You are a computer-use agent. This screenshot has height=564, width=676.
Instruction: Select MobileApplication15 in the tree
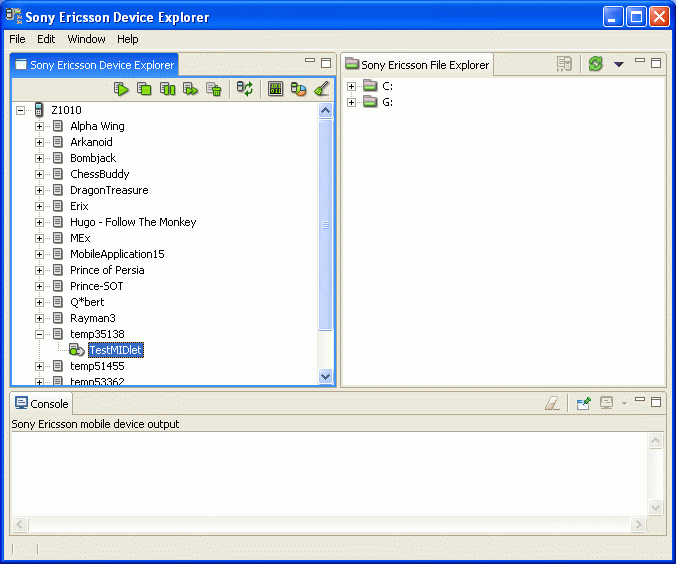(117, 254)
